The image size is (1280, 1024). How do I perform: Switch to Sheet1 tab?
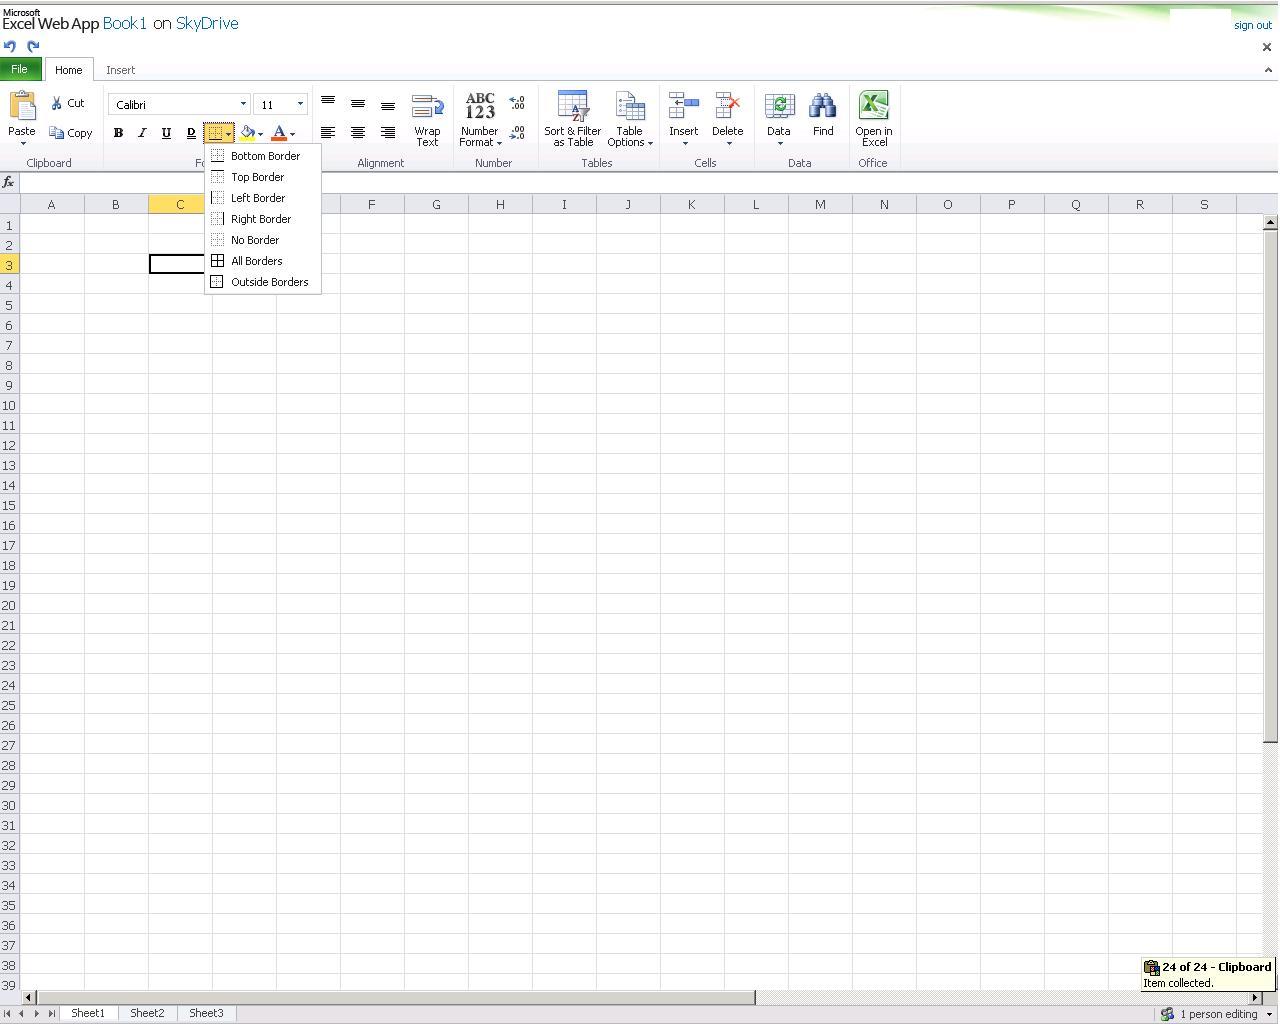(88, 1013)
